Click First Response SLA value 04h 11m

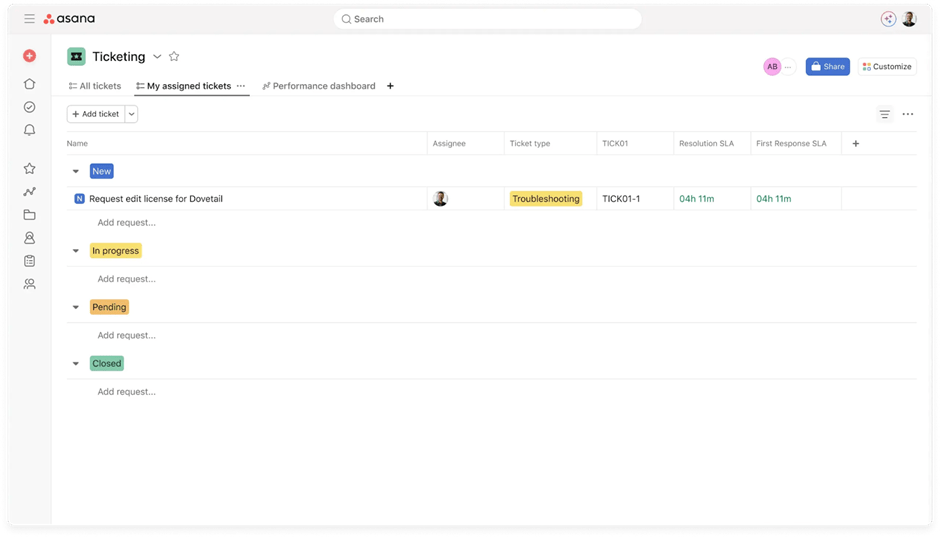click(x=773, y=198)
